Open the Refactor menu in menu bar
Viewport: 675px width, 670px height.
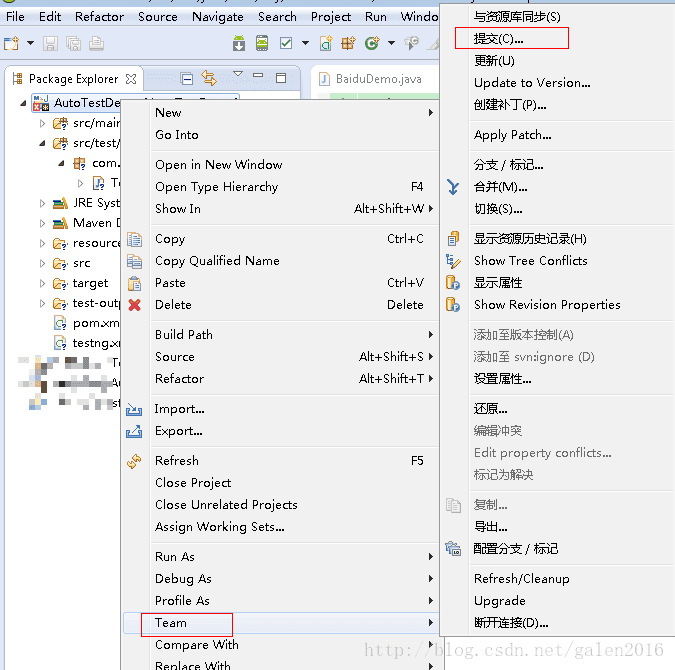tap(99, 17)
